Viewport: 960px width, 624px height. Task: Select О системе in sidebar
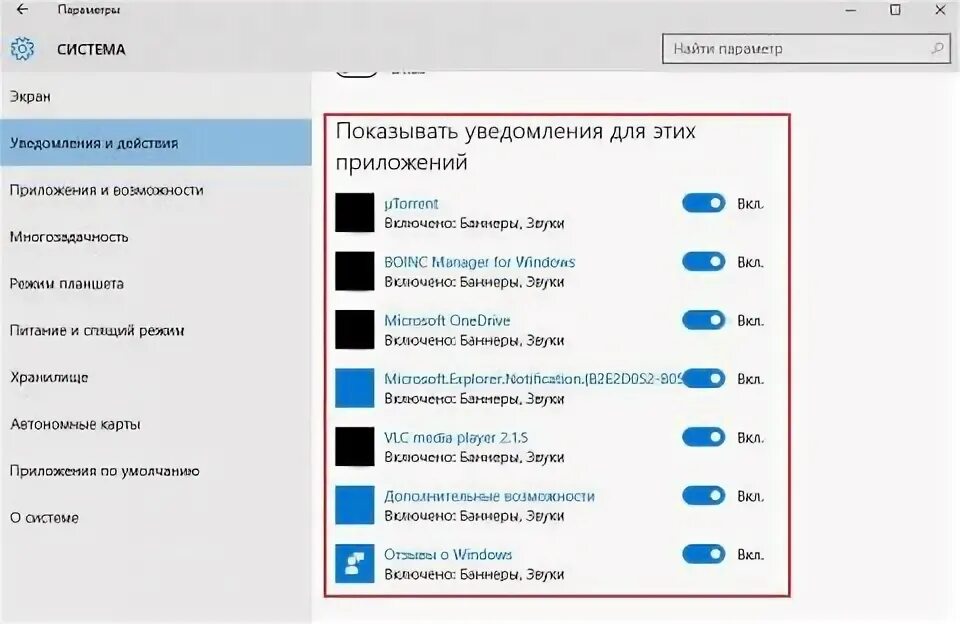pyautogui.click(x=156, y=517)
